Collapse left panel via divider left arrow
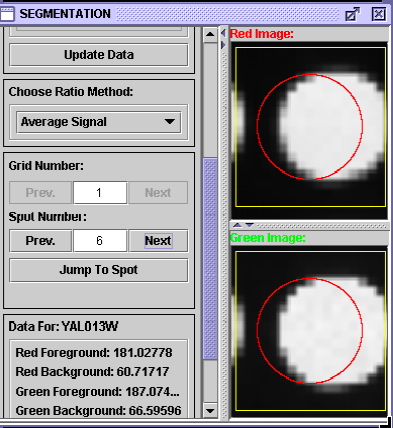393x428 pixels. tap(223, 33)
